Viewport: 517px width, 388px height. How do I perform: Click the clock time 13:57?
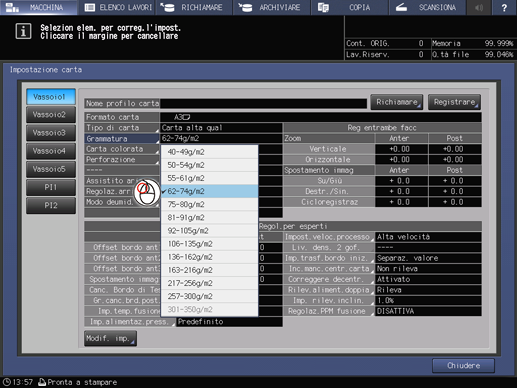[x=18, y=382]
